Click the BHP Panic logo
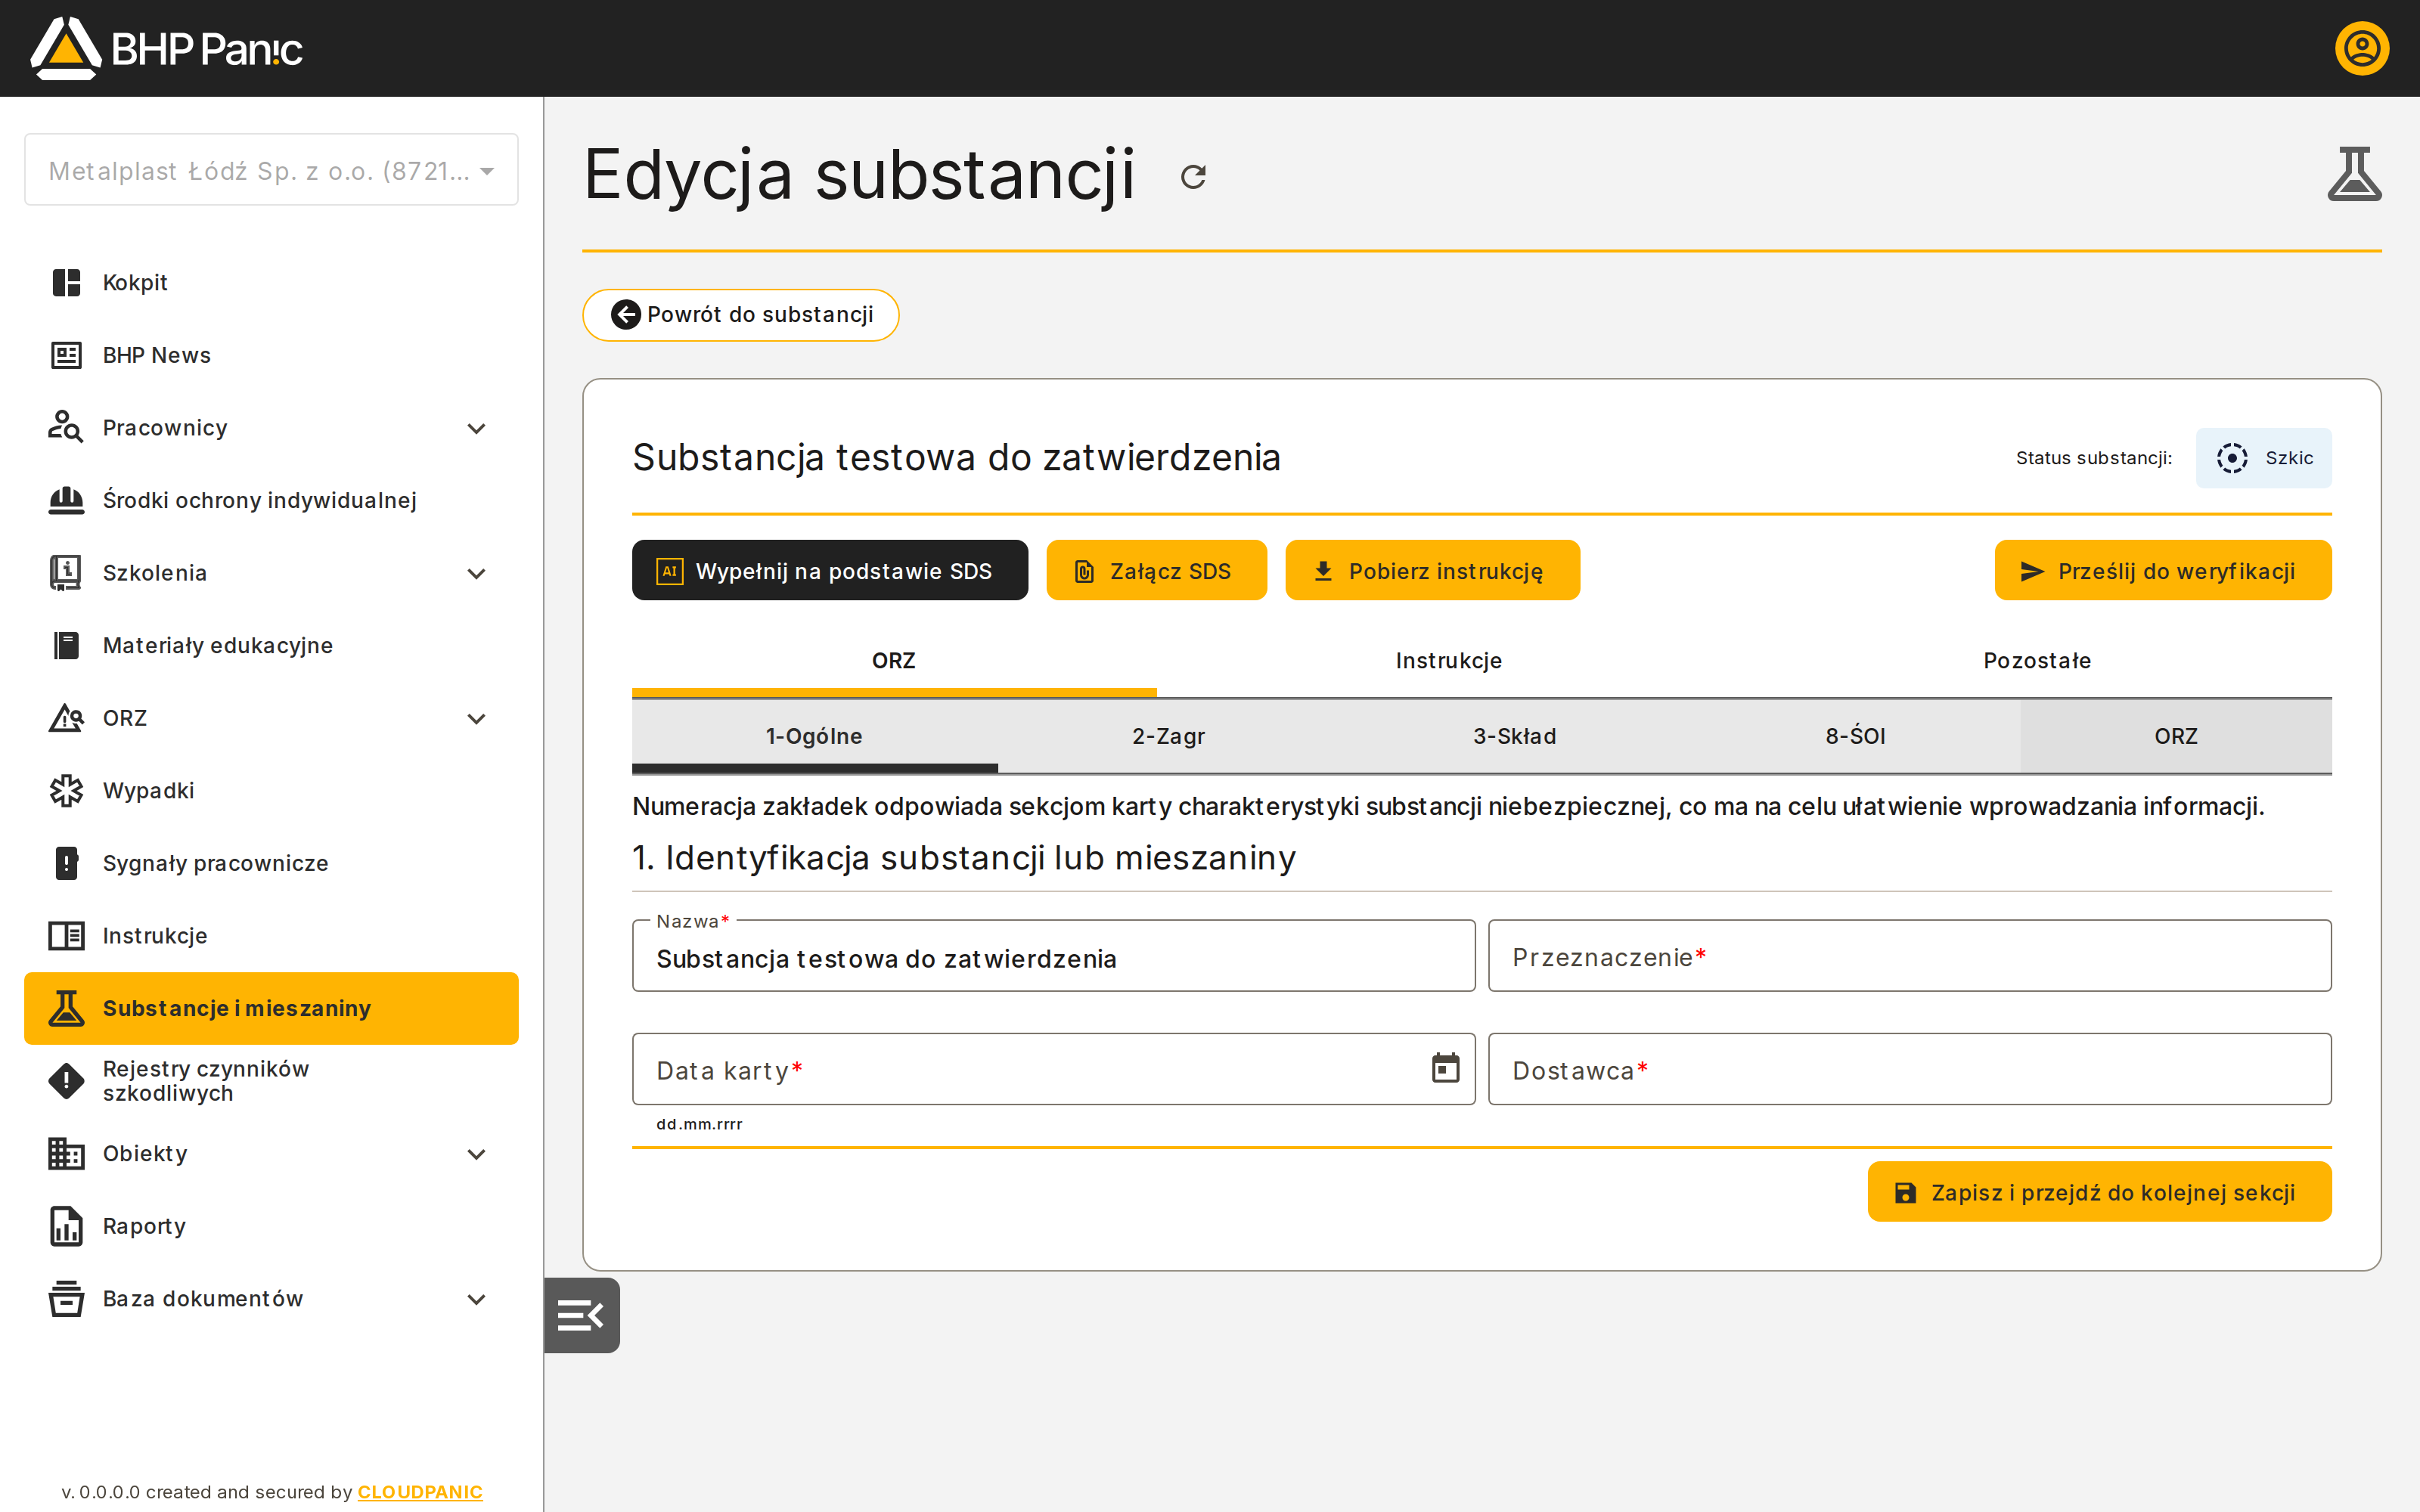 [166, 48]
